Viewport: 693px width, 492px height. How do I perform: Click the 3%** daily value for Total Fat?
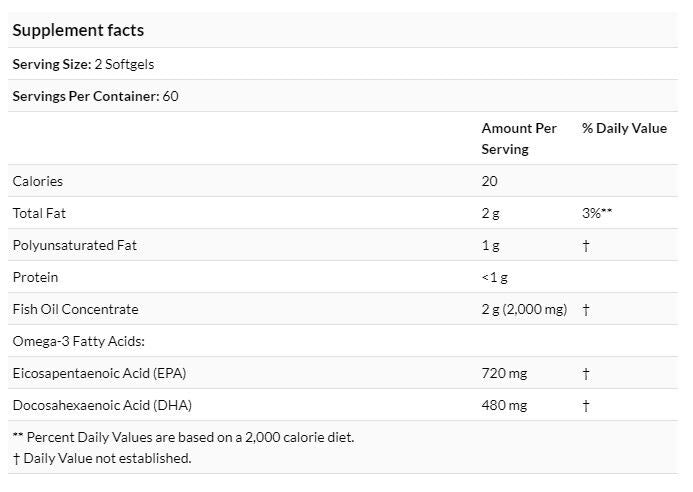coord(597,213)
